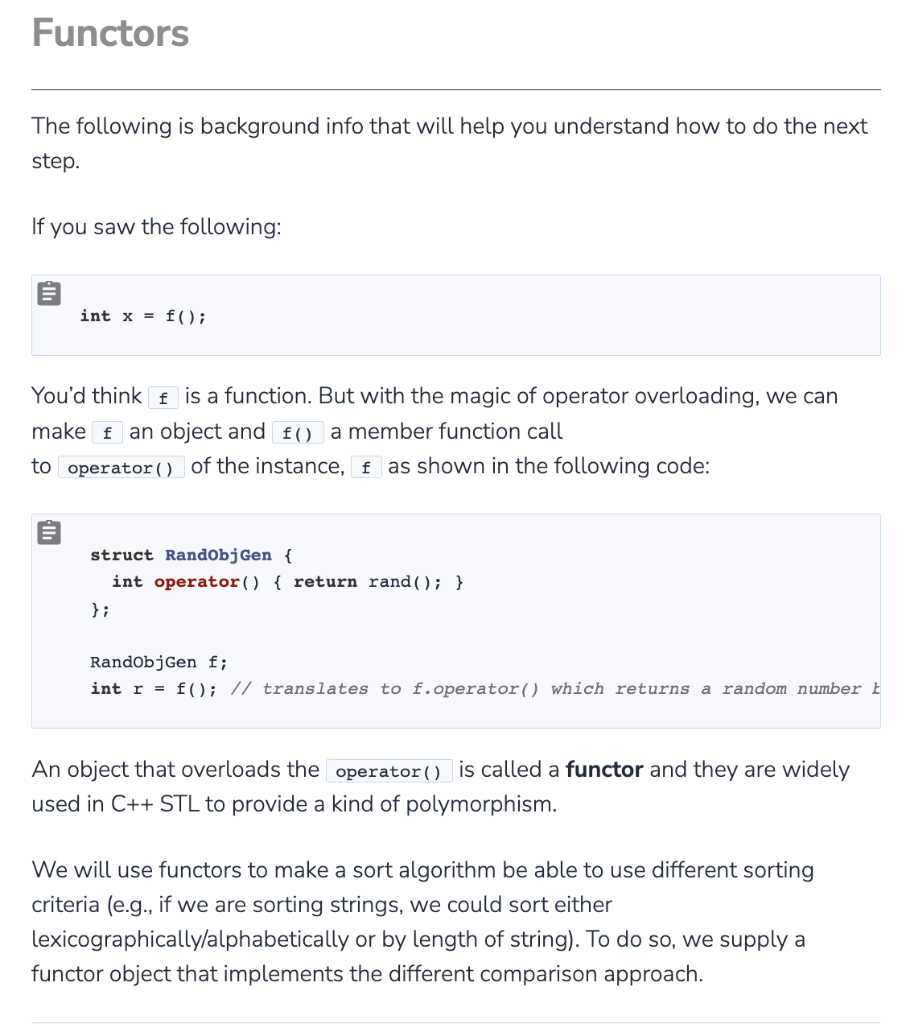Viewport: 906px width, 1024px height.
Task: Click inside the 'int x = f();' code line
Action: [x=143, y=316]
